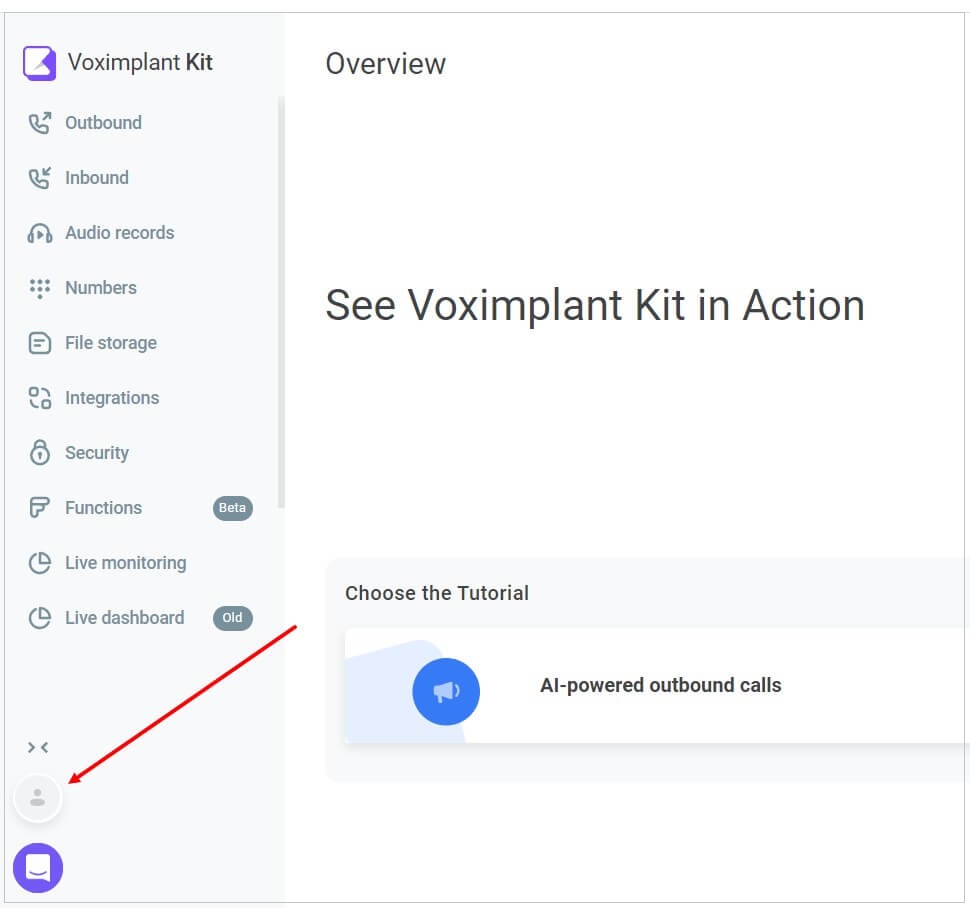Open the user profile avatar

tap(38, 798)
